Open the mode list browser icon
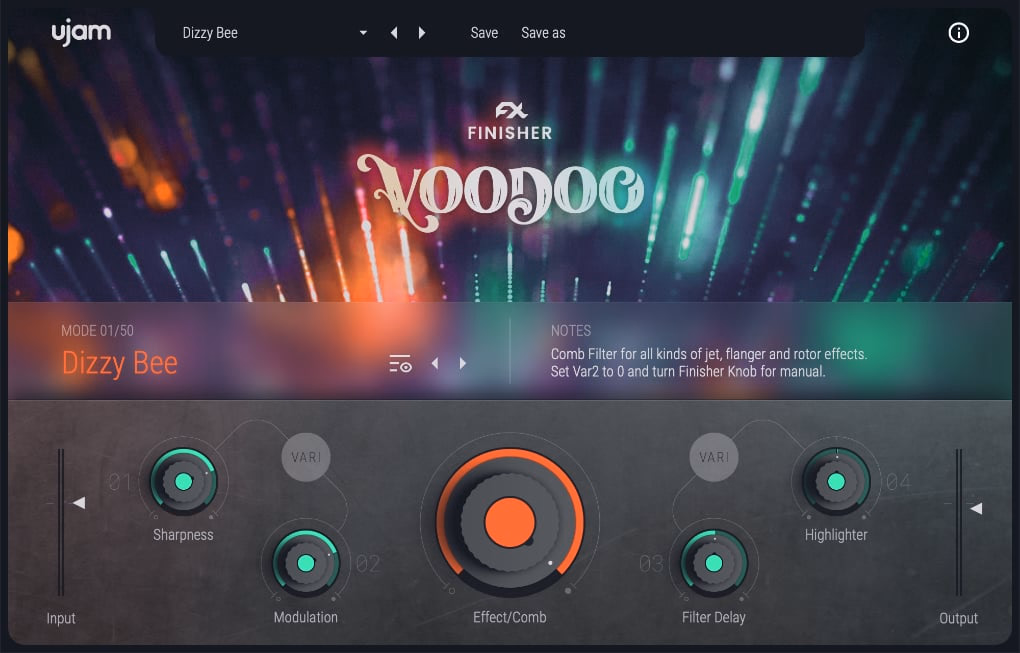The height and width of the screenshot is (653, 1020). pos(400,363)
